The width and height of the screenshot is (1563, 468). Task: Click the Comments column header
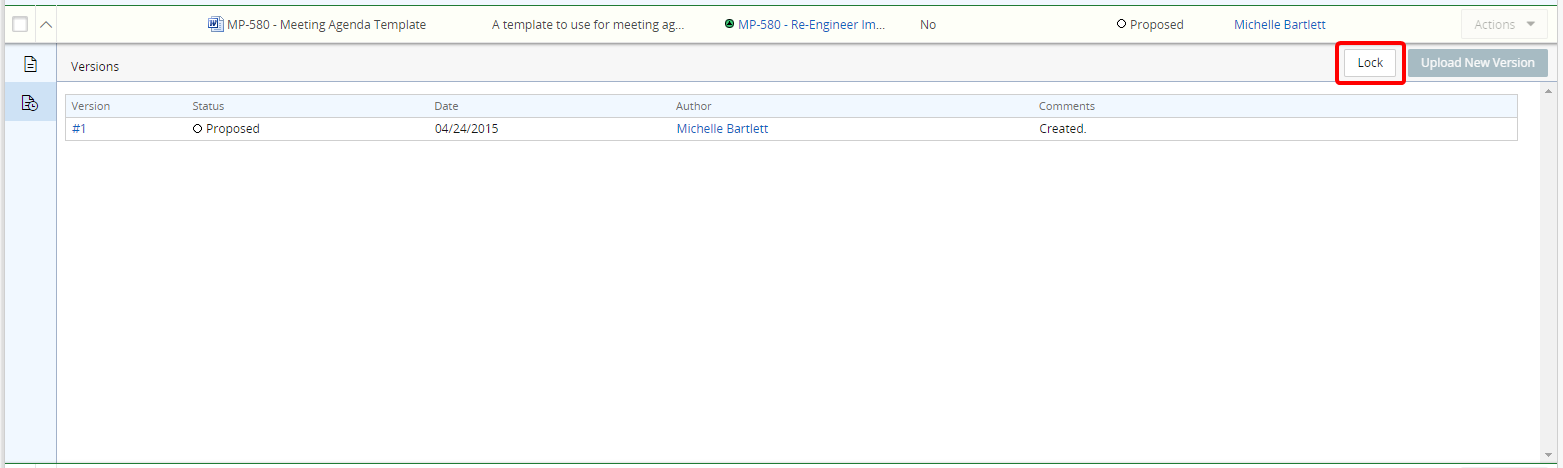pos(1066,106)
